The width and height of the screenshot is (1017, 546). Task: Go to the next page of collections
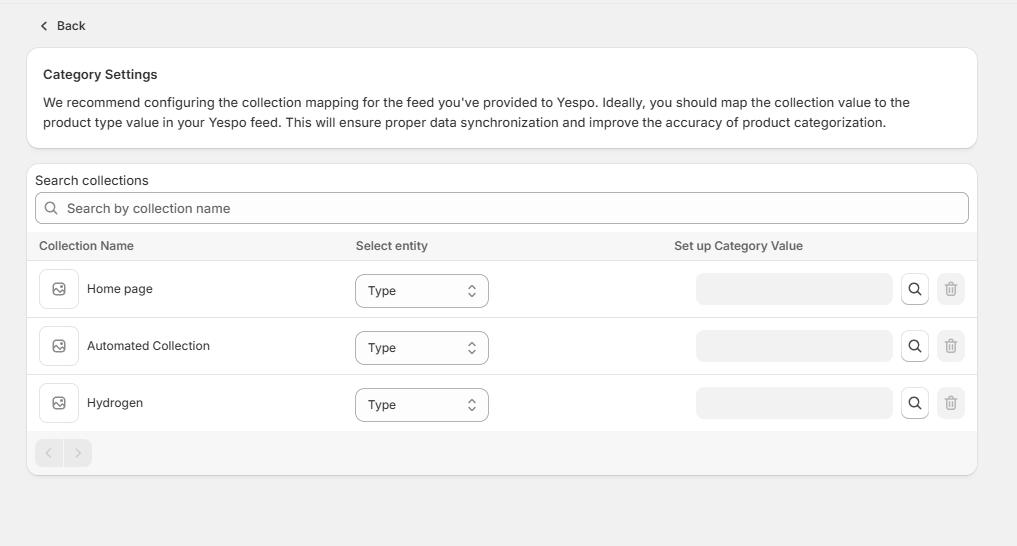pyautogui.click(x=78, y=453)
